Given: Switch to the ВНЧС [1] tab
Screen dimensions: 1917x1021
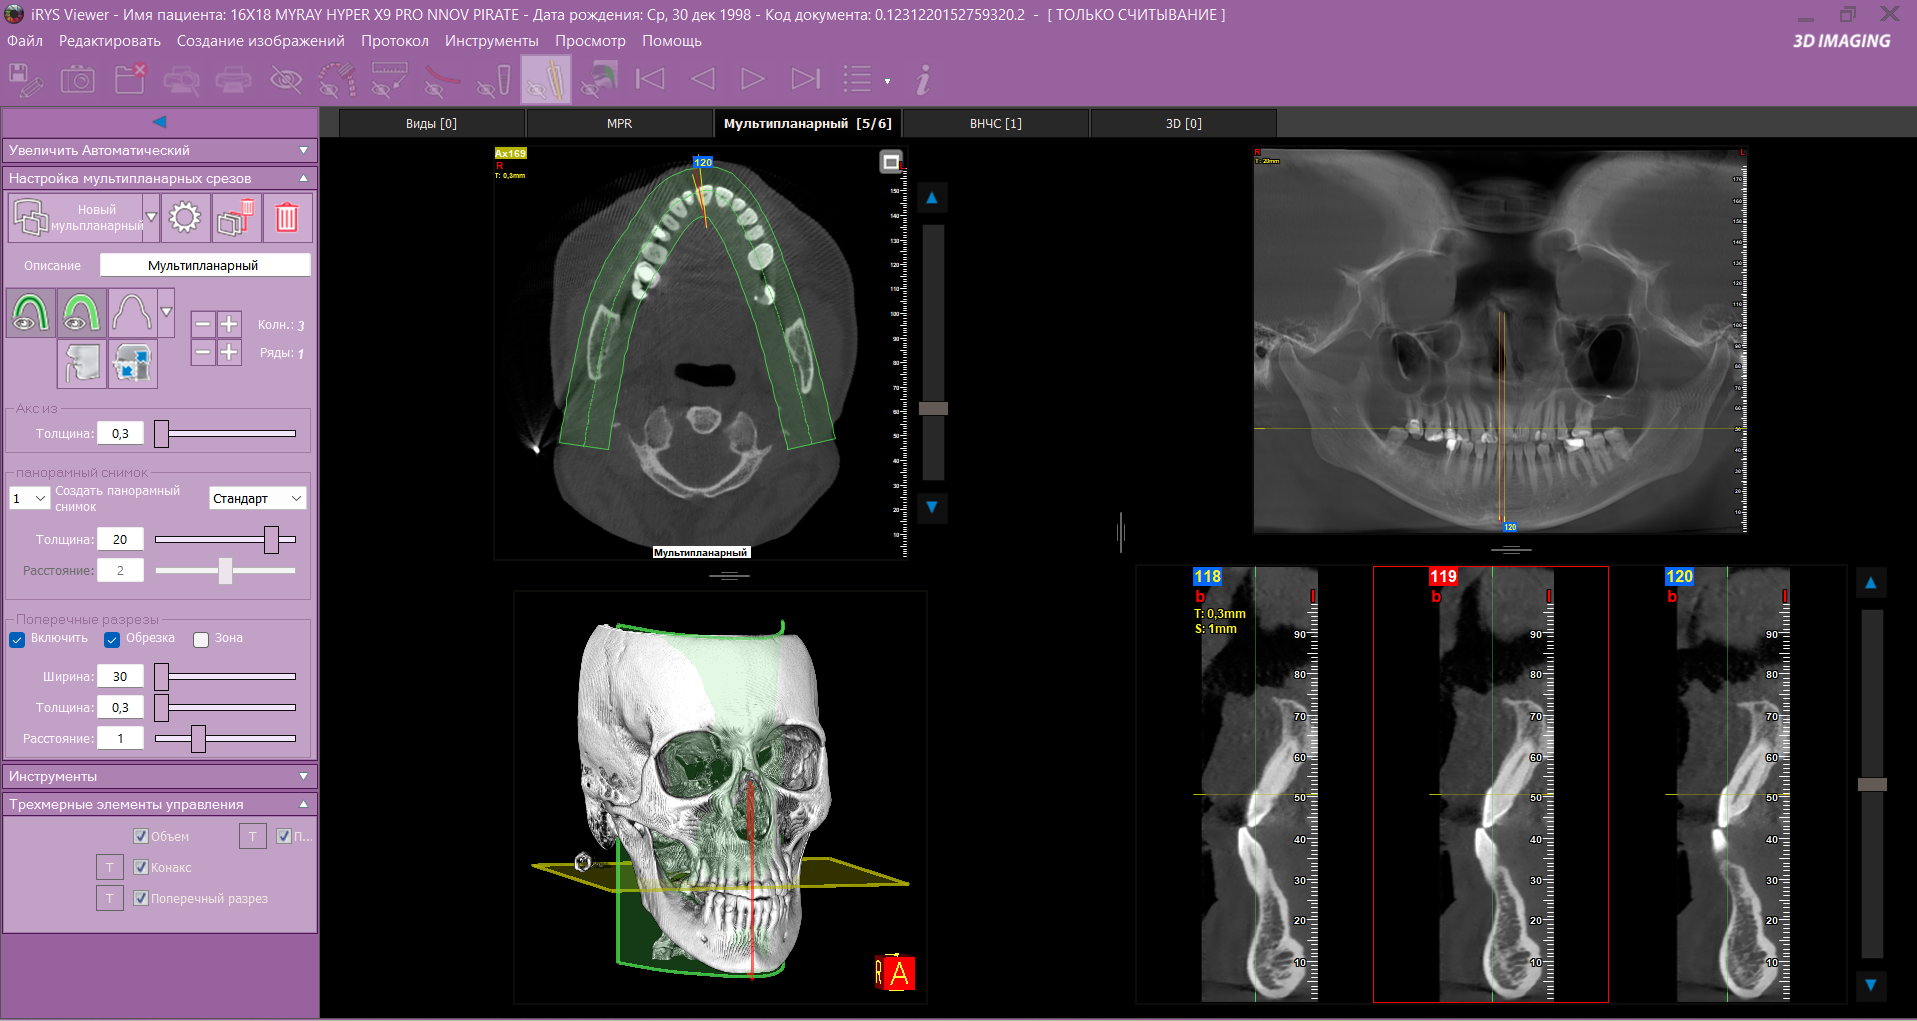Looking at the screenshot, I should 995,123.
